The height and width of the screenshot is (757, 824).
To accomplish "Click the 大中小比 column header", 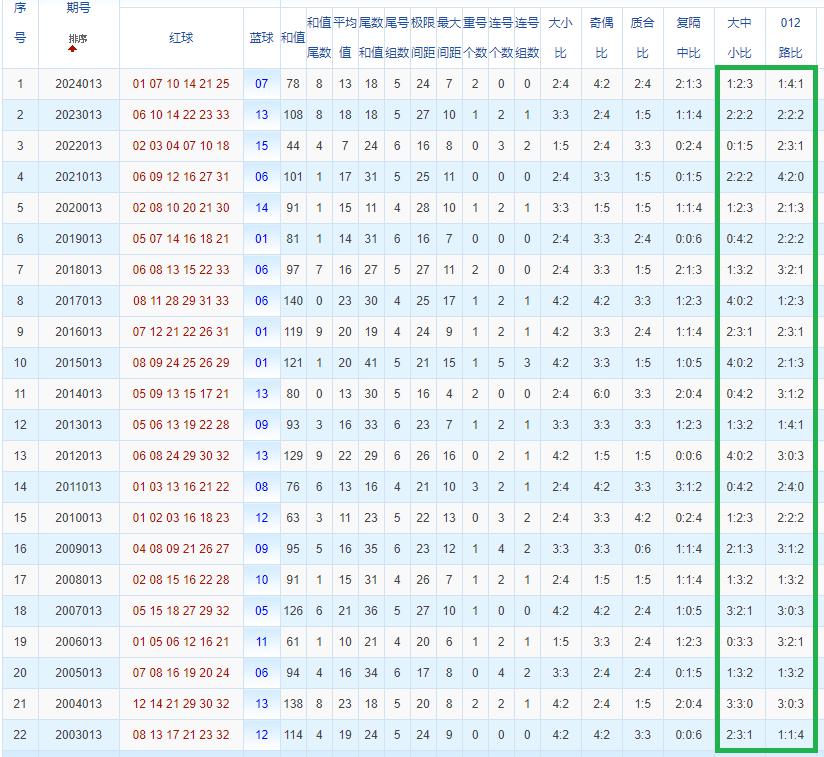I will [739, 37].
